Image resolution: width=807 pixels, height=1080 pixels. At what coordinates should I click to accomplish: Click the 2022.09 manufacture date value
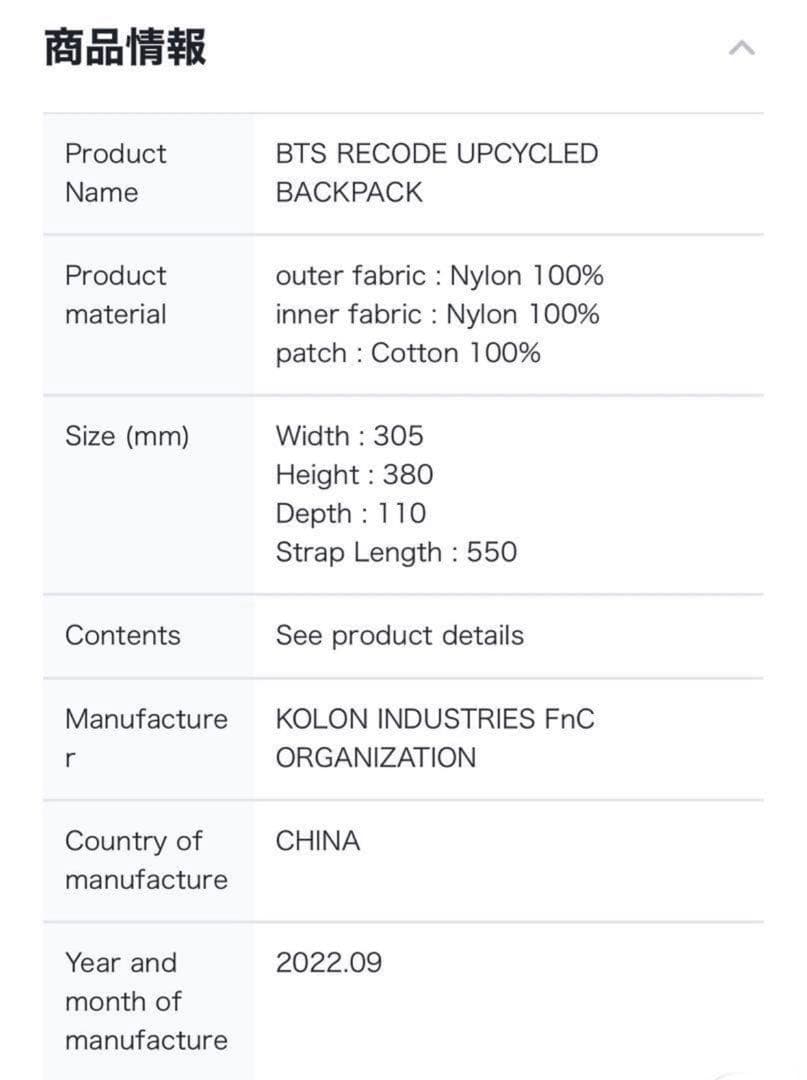pos(329,963)
